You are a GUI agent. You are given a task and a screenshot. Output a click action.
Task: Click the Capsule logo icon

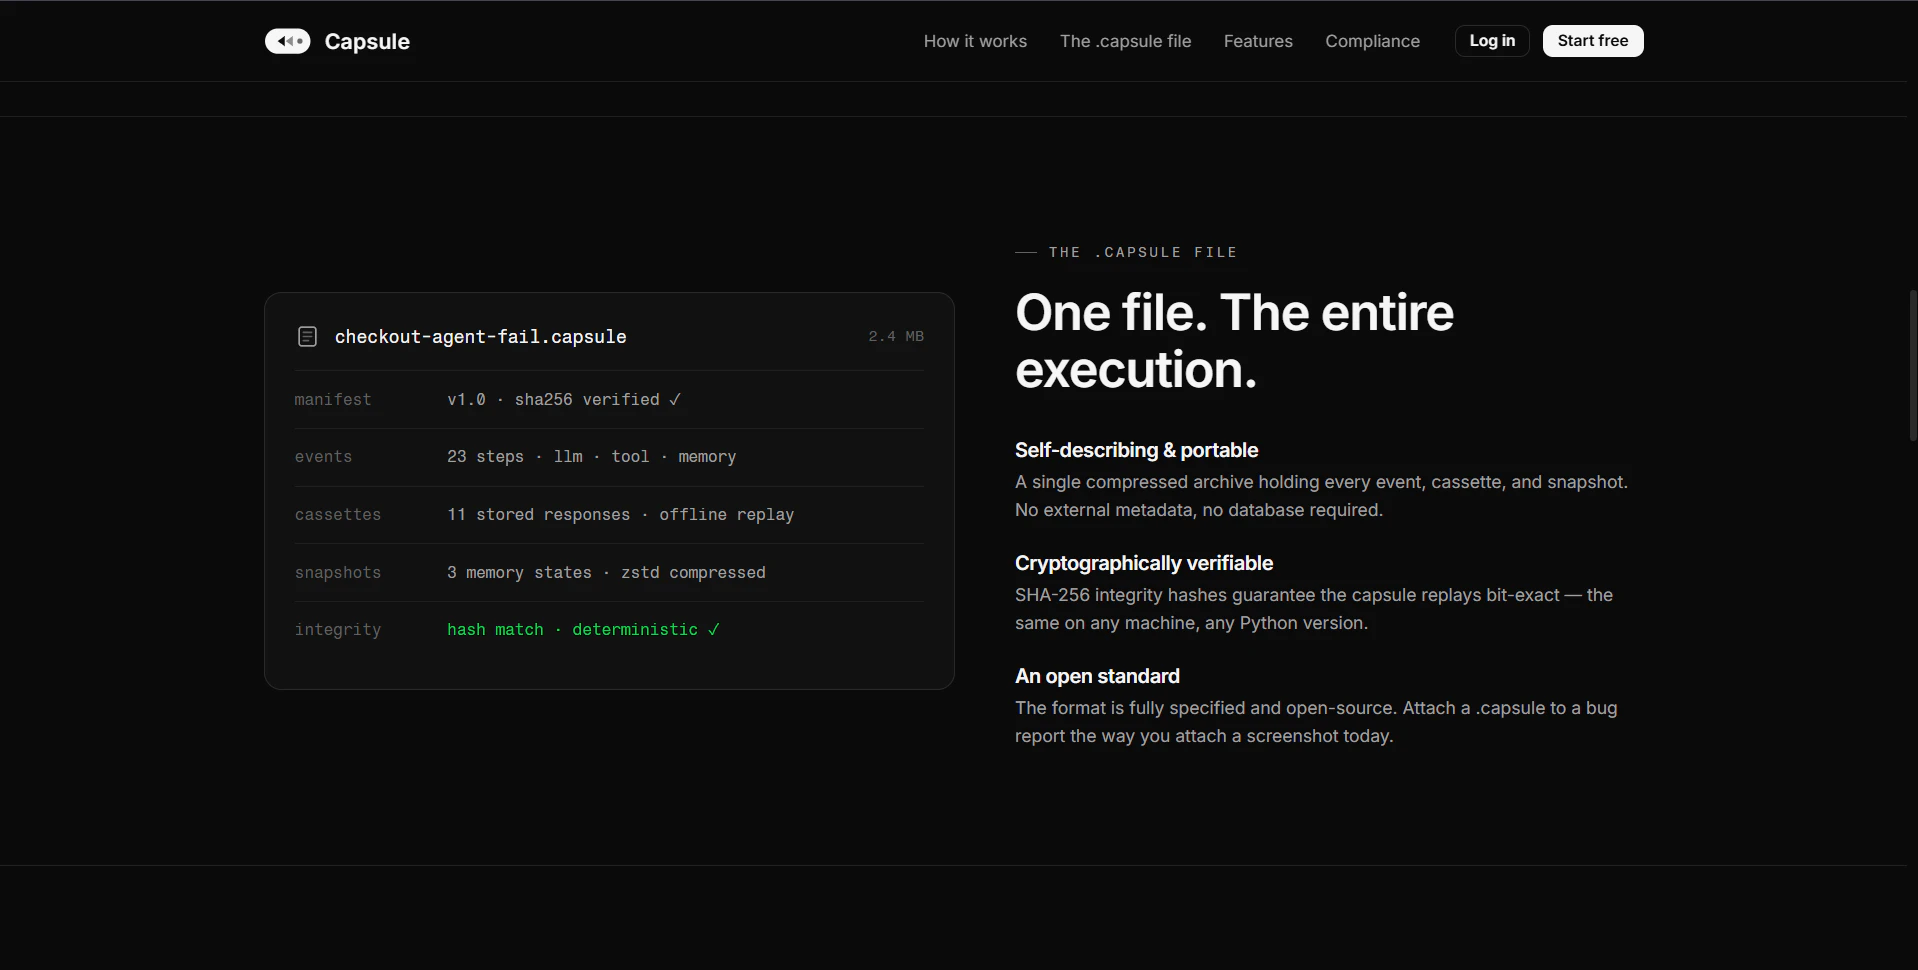pos(287,41)
